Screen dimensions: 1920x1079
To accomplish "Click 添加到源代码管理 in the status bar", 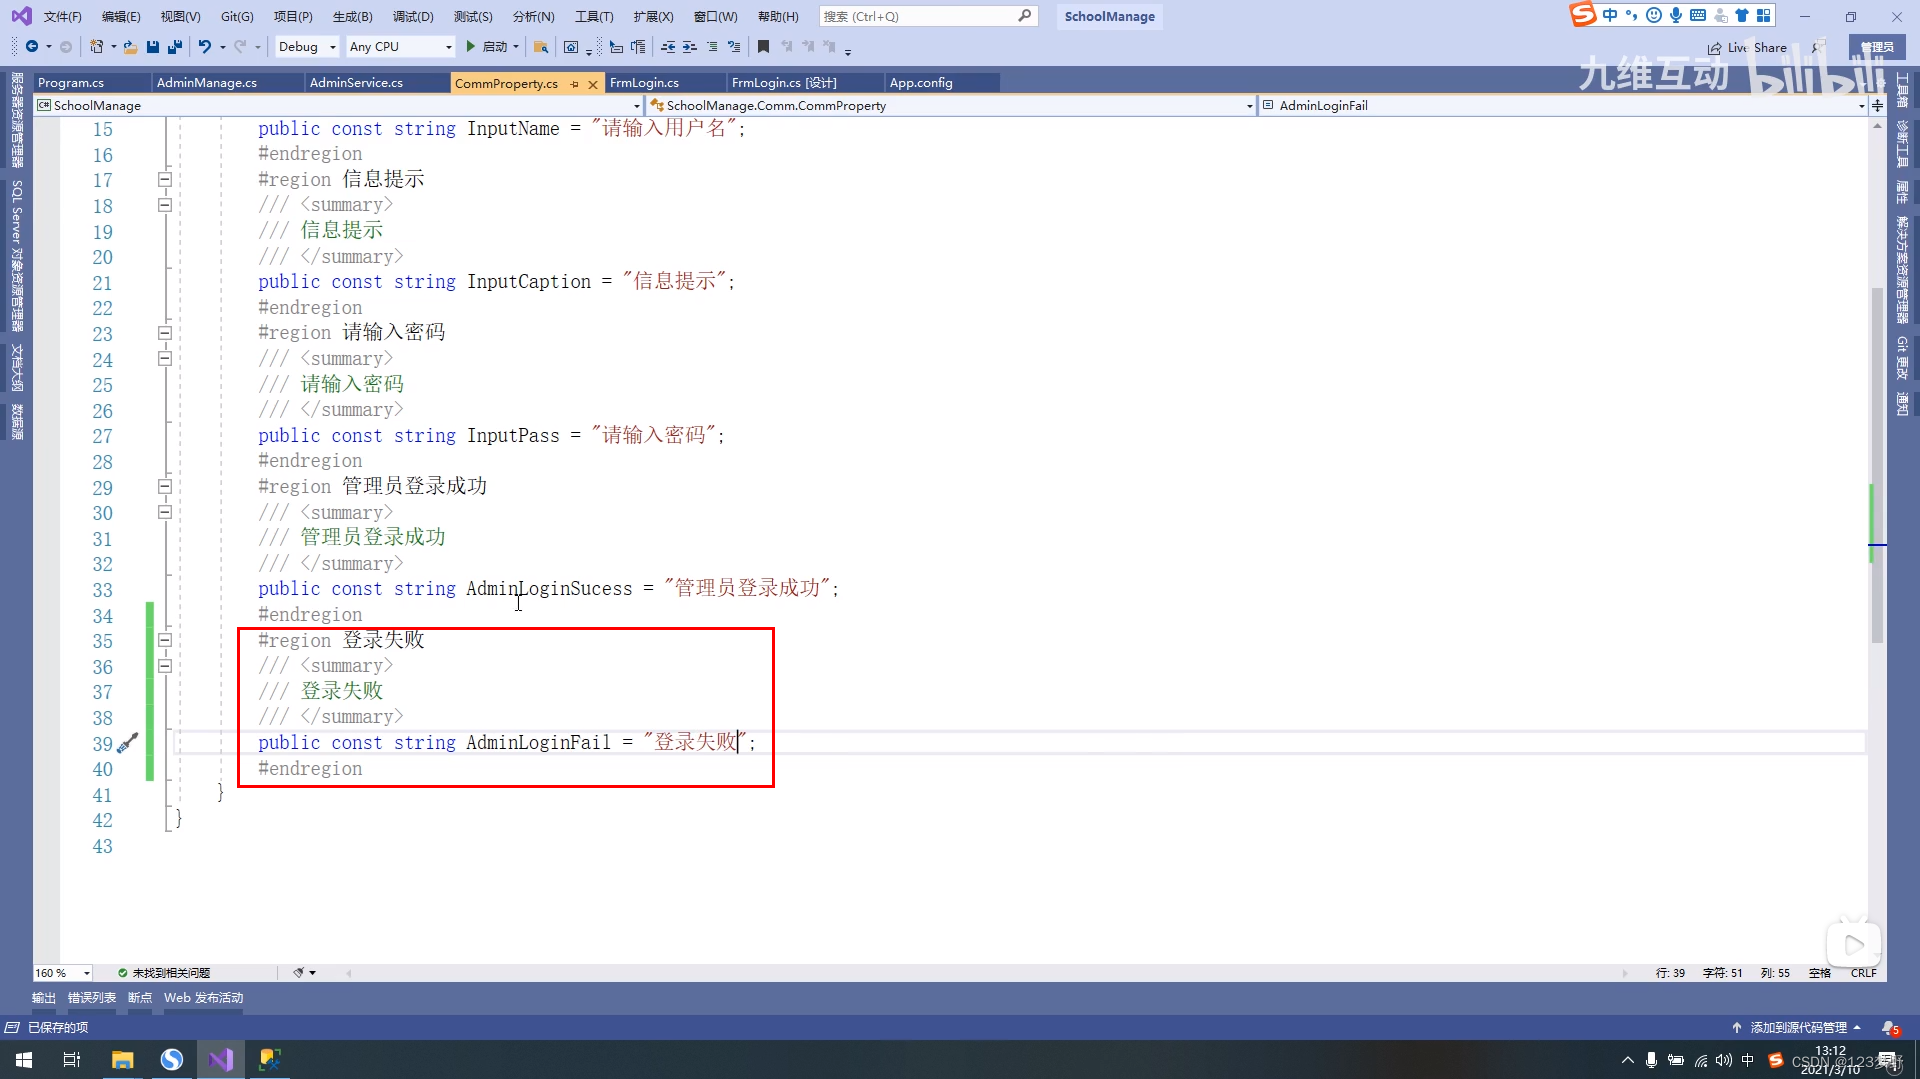I will click(x=1797, y=1027).
